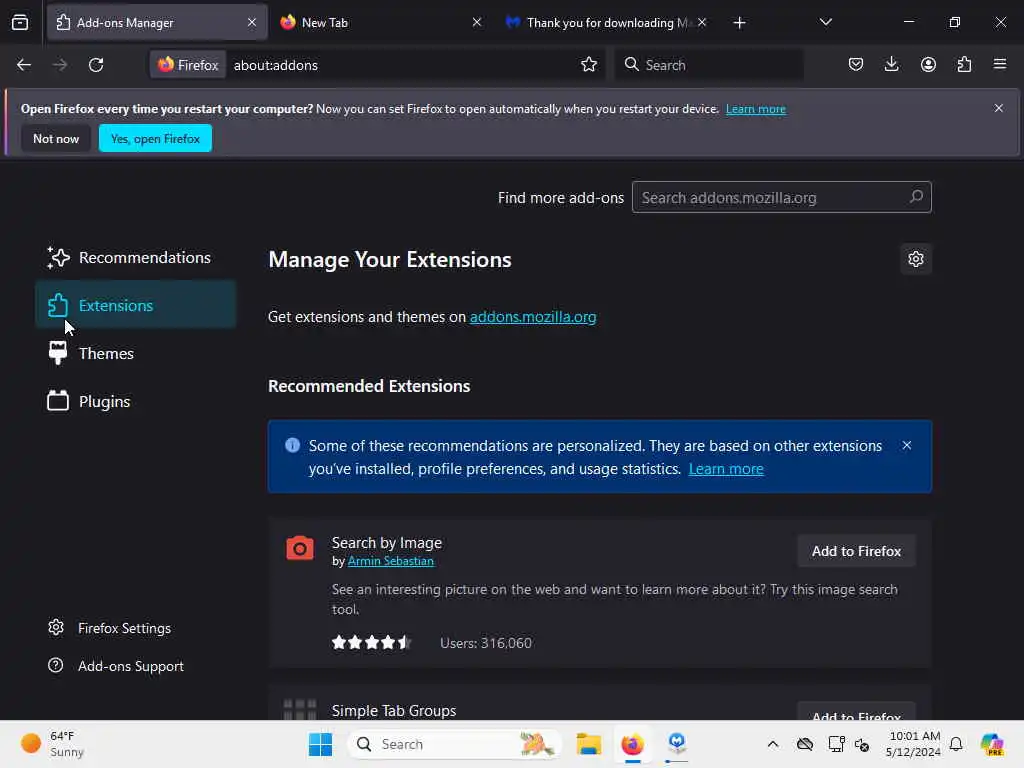Switch to Thank you for downloading tab

pyautogui.click(x=605, y=22)
